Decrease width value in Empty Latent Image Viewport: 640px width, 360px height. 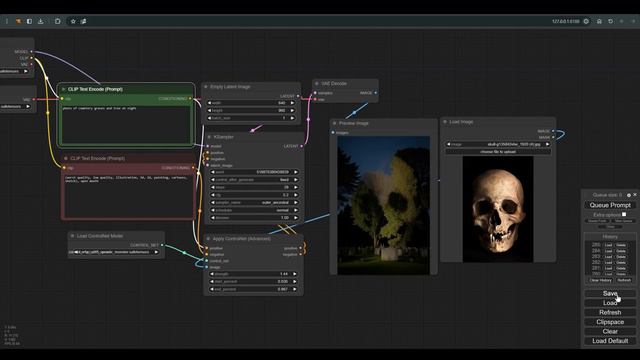click(209, 103)
